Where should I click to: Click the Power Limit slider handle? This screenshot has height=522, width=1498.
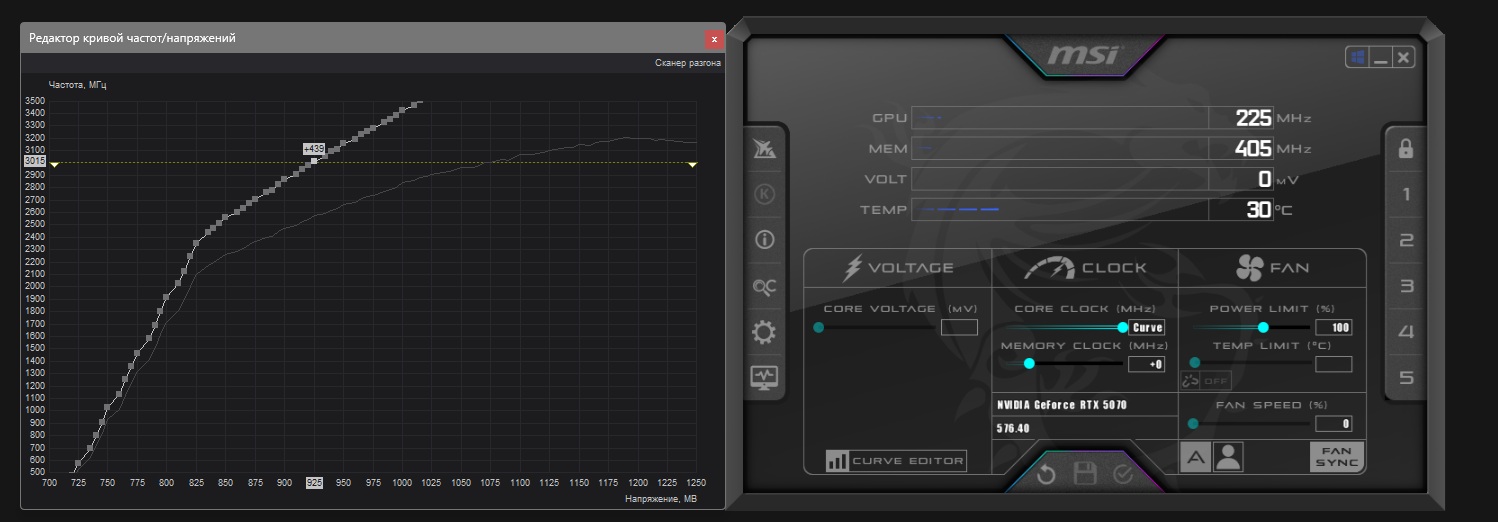point(1263,327)
